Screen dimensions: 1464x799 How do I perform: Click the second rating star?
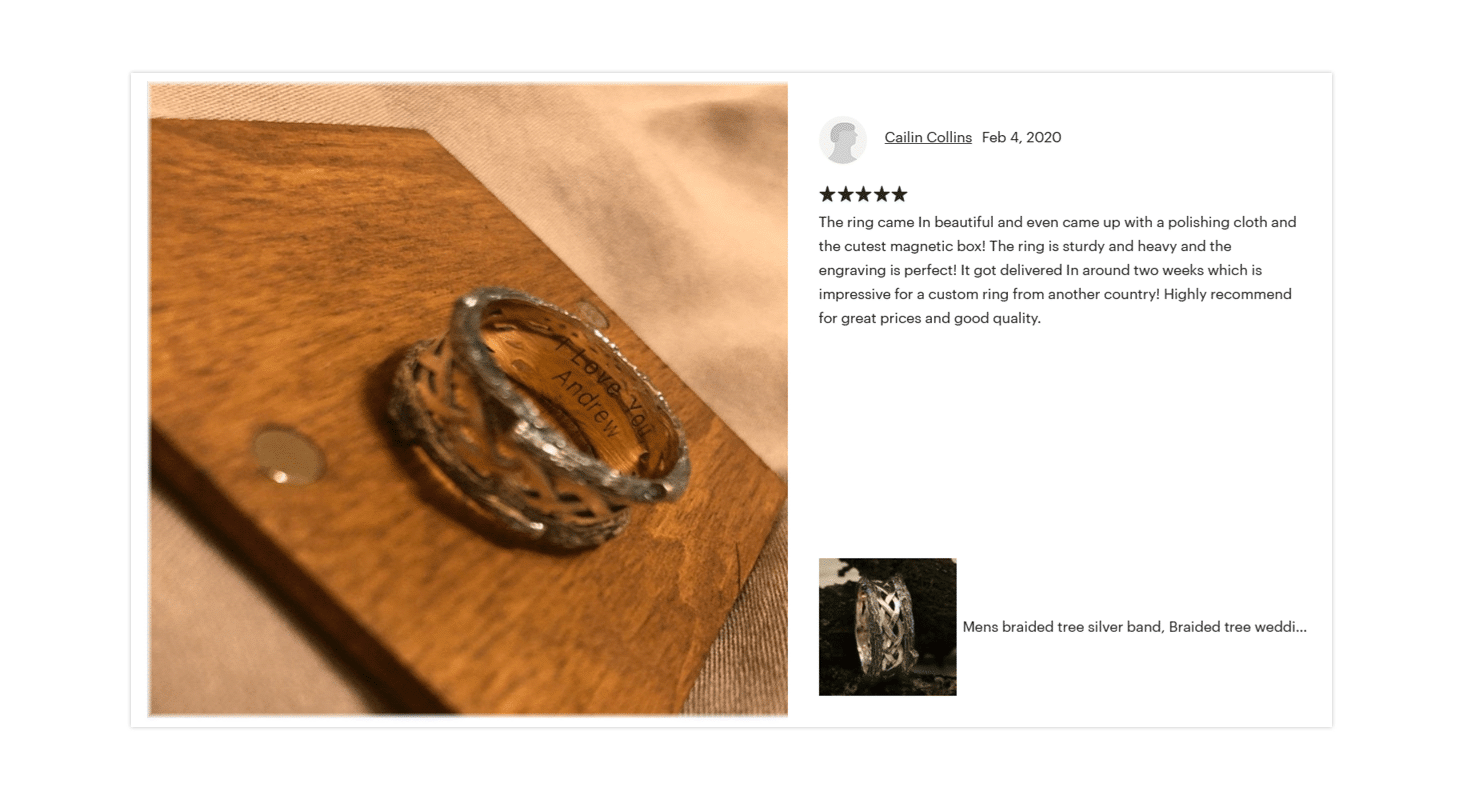(x=845, y=194)
